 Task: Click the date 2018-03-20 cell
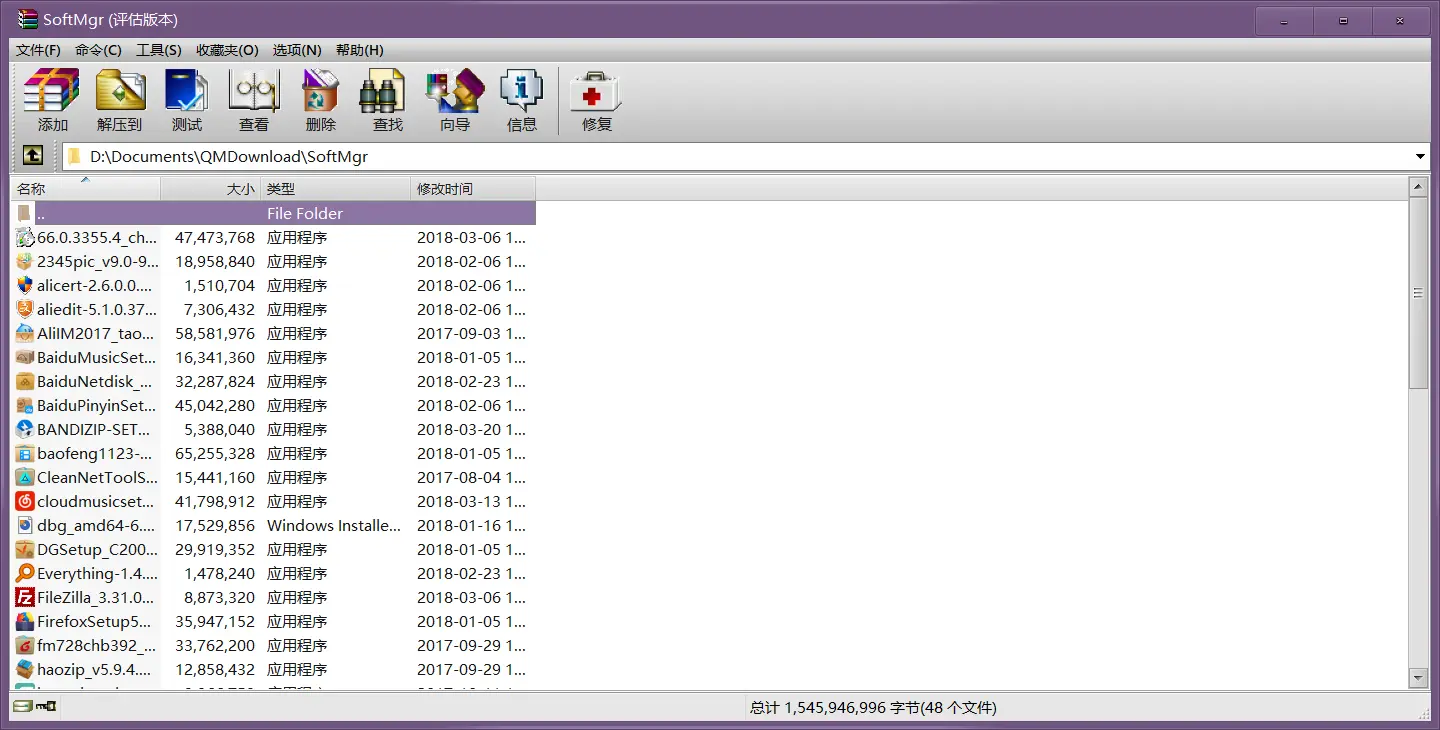point(471,429)
